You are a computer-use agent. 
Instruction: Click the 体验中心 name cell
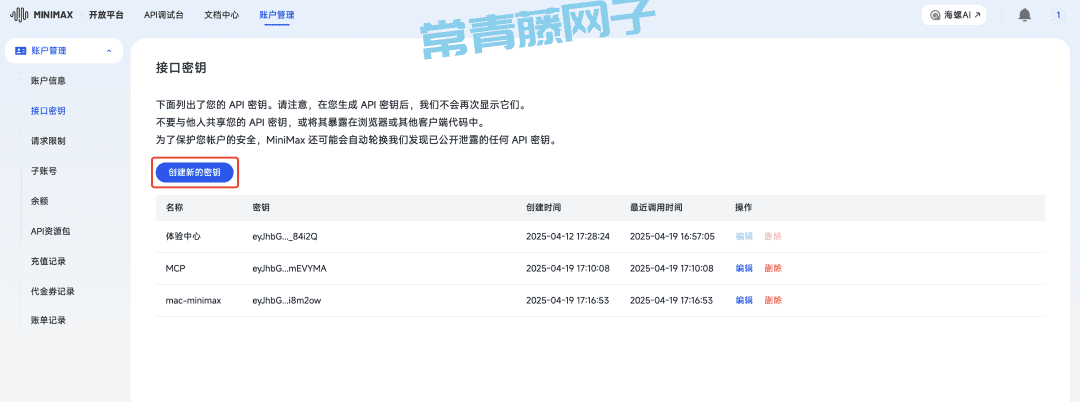[183, 236]
